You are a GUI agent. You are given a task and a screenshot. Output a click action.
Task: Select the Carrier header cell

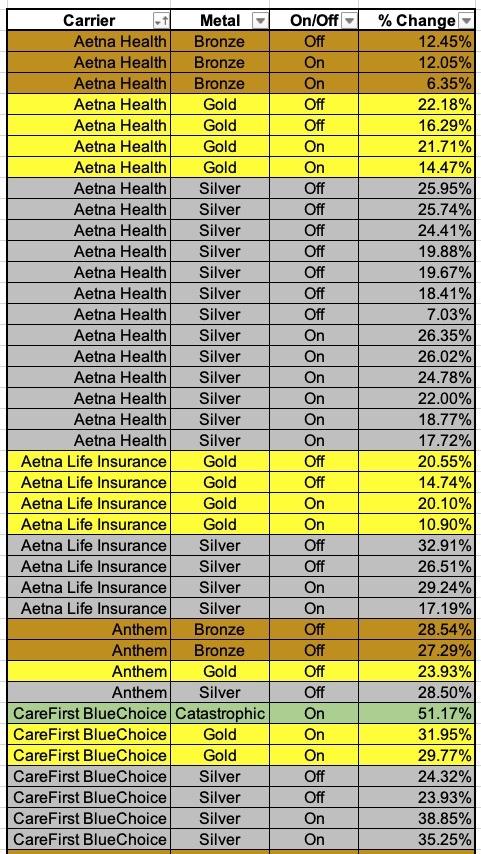[89, 21]
